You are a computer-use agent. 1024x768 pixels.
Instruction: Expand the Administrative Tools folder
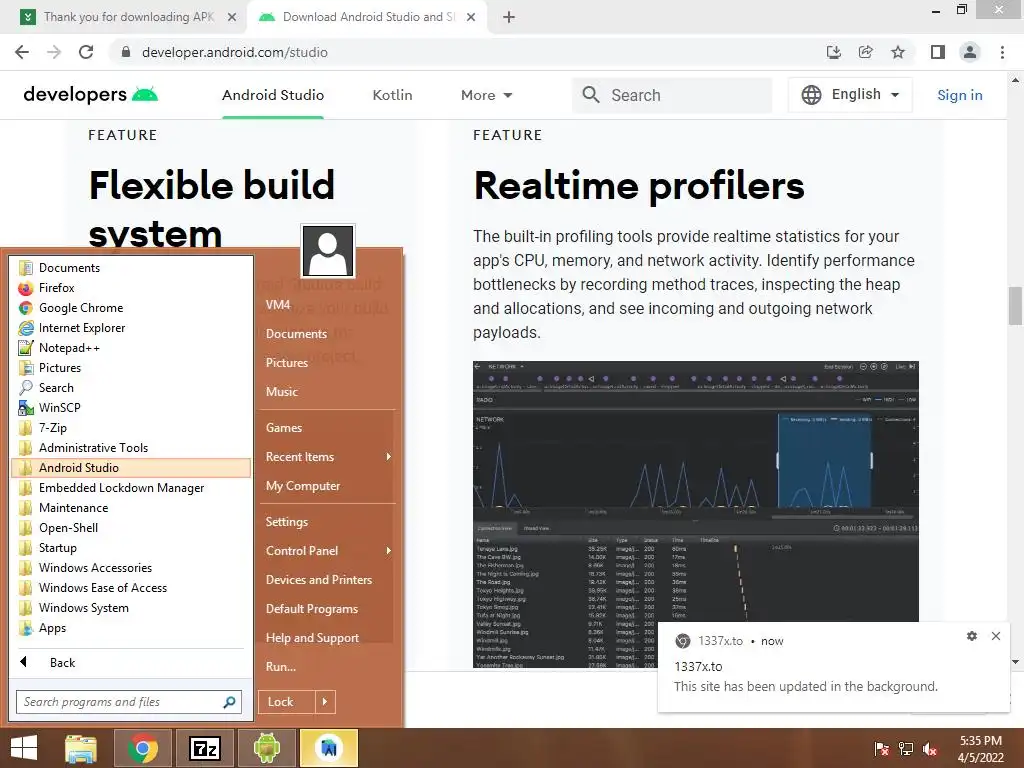coord(131,448)
